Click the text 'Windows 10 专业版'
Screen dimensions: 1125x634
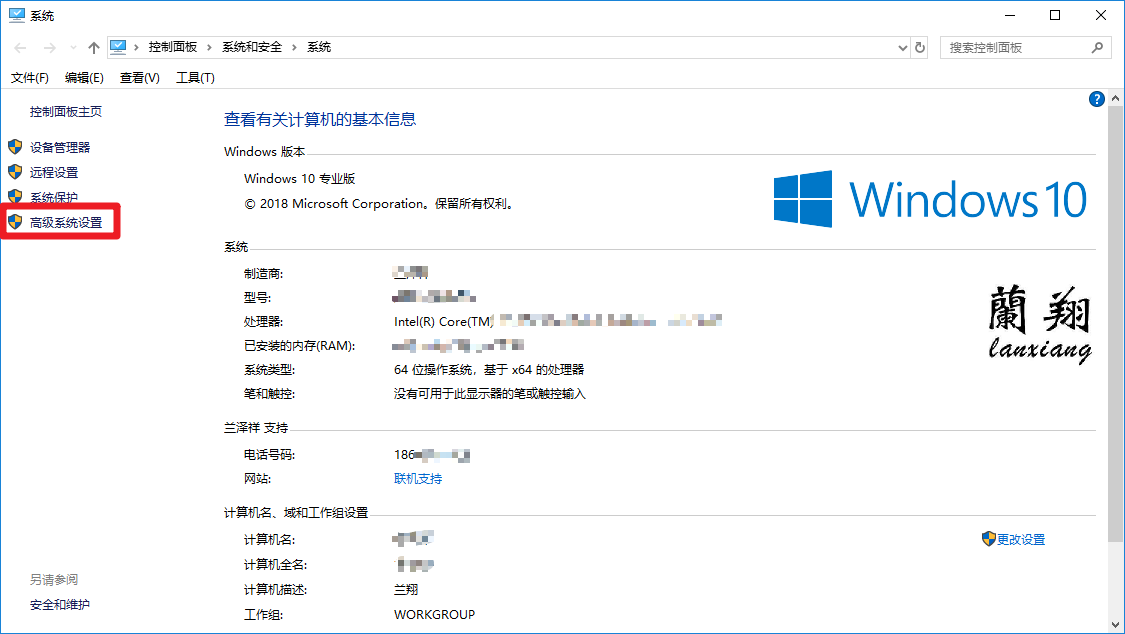pyautogui.click(x=300, y=179)
